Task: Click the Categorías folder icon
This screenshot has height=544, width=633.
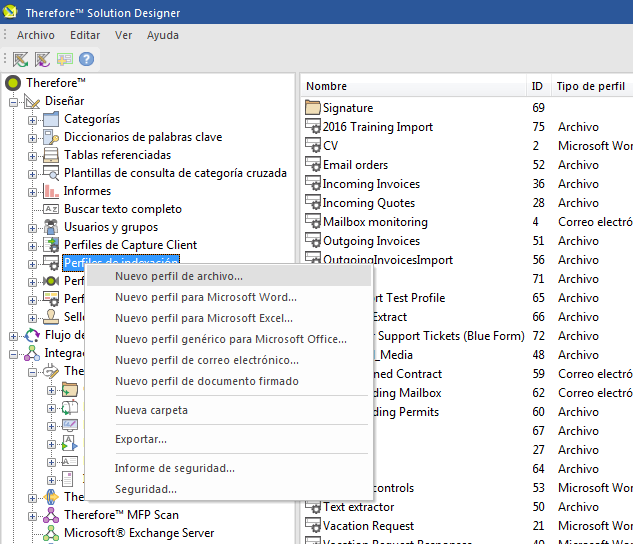Action: [51, 119]
